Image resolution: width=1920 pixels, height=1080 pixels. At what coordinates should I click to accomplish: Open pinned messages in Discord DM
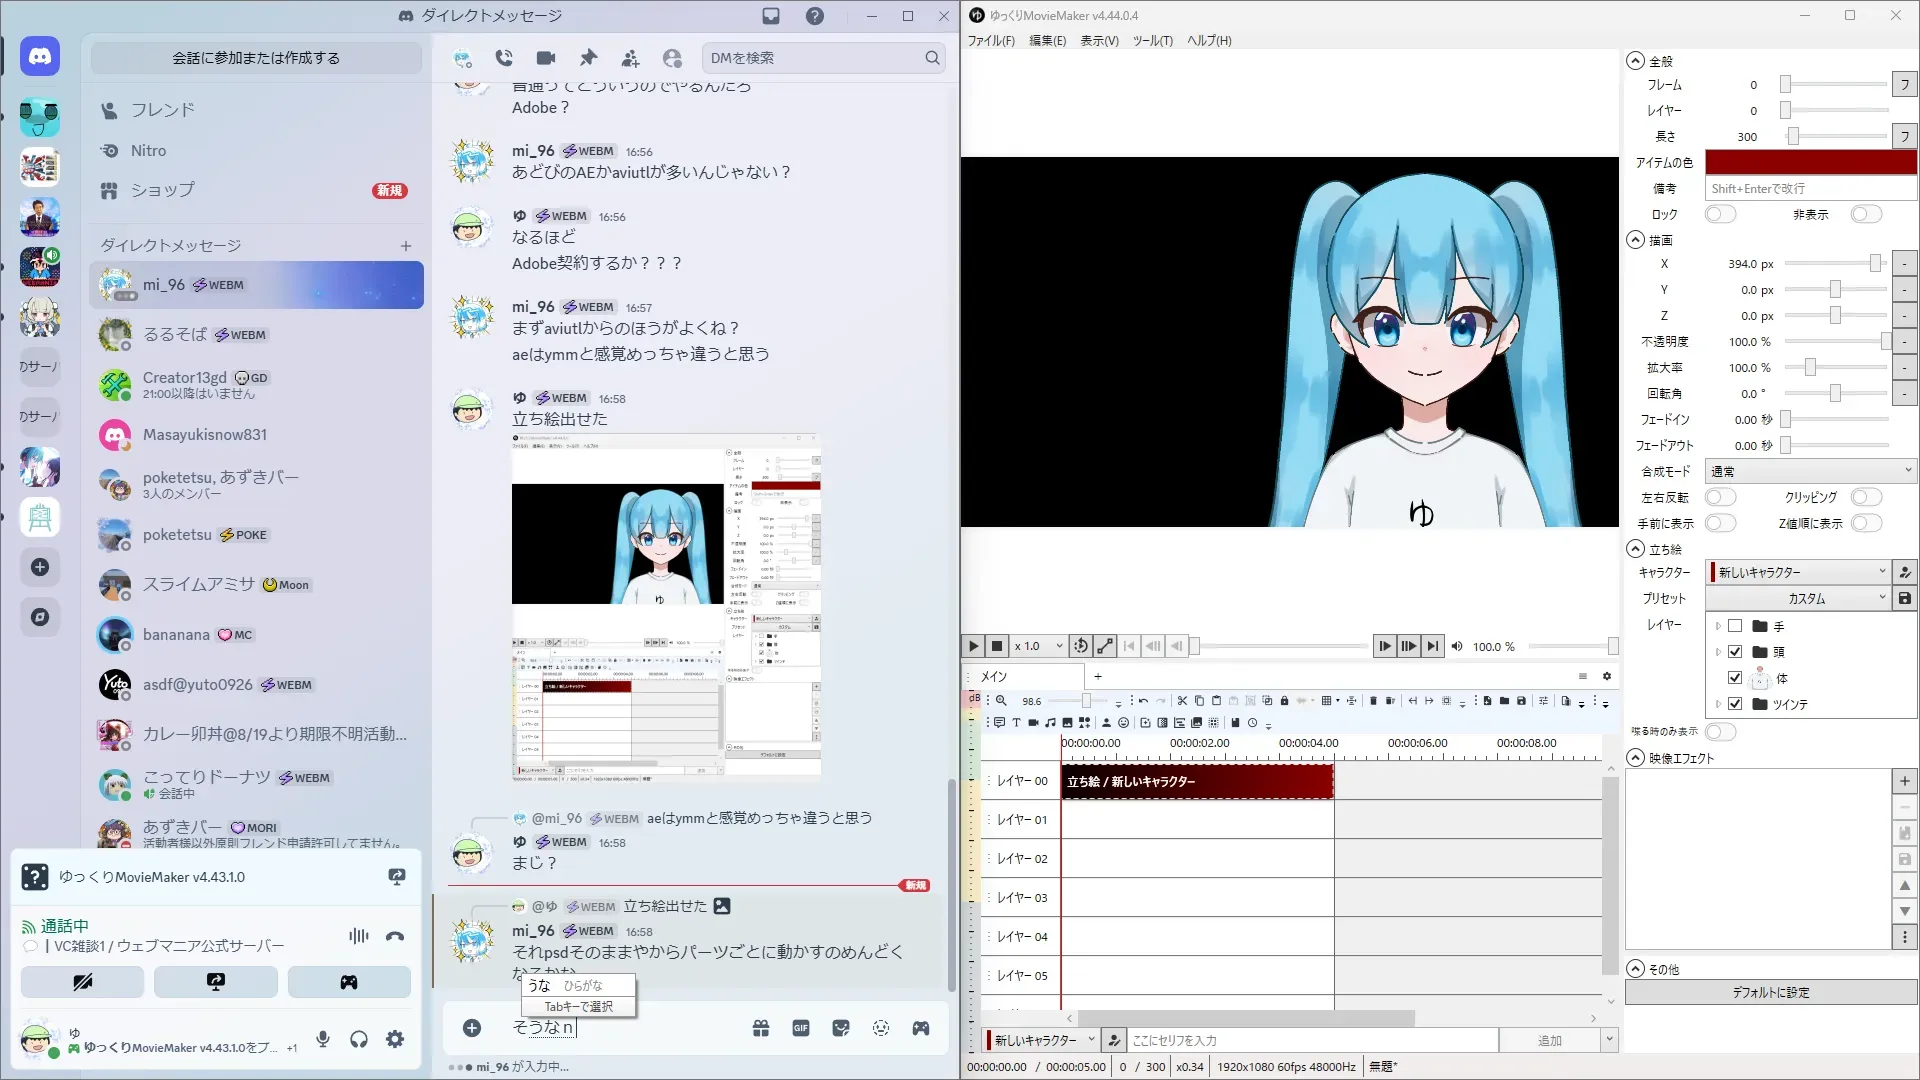click(588, 58)
